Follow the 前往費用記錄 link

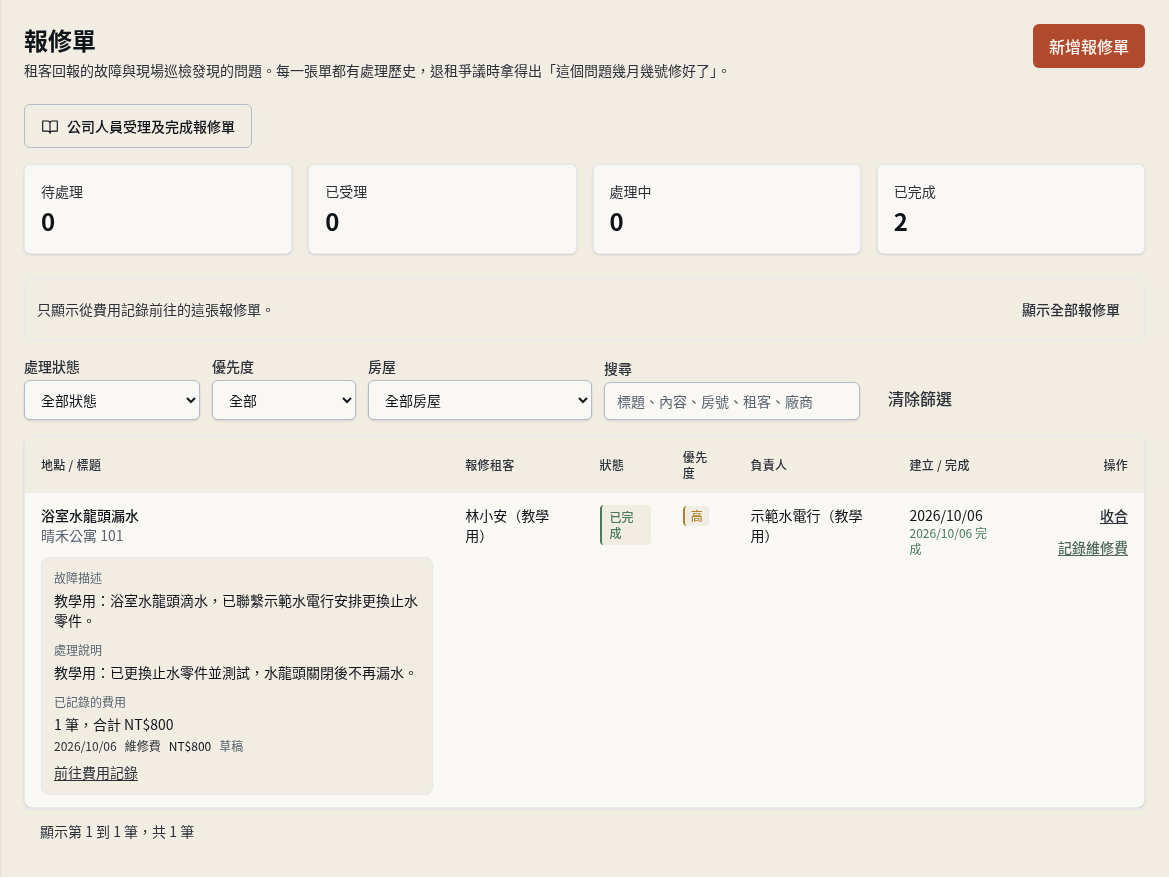click(96, 773)
